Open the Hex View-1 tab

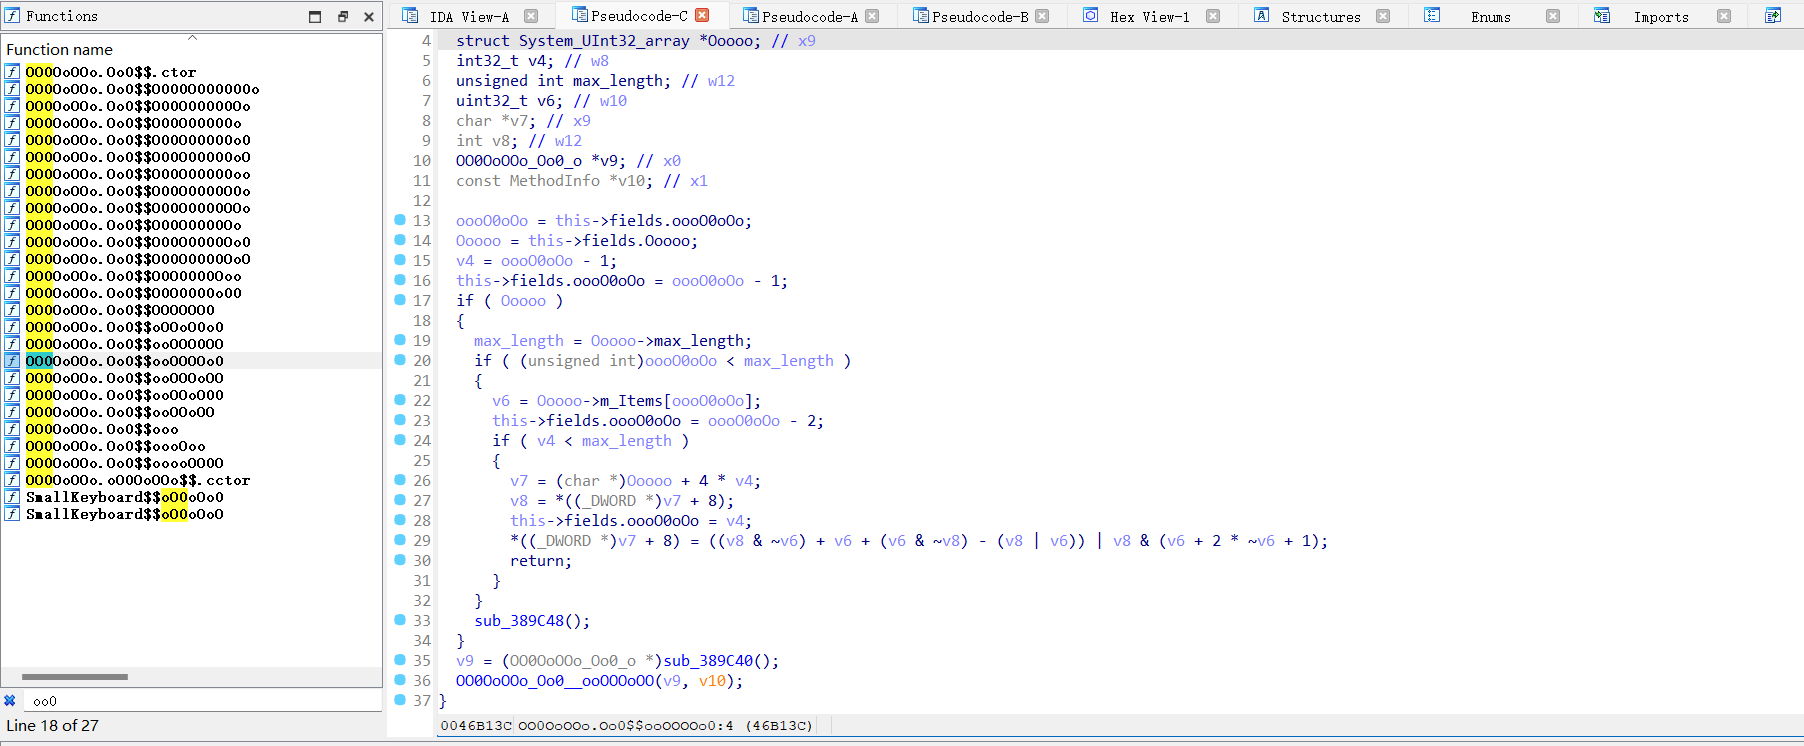(1150, 16)
